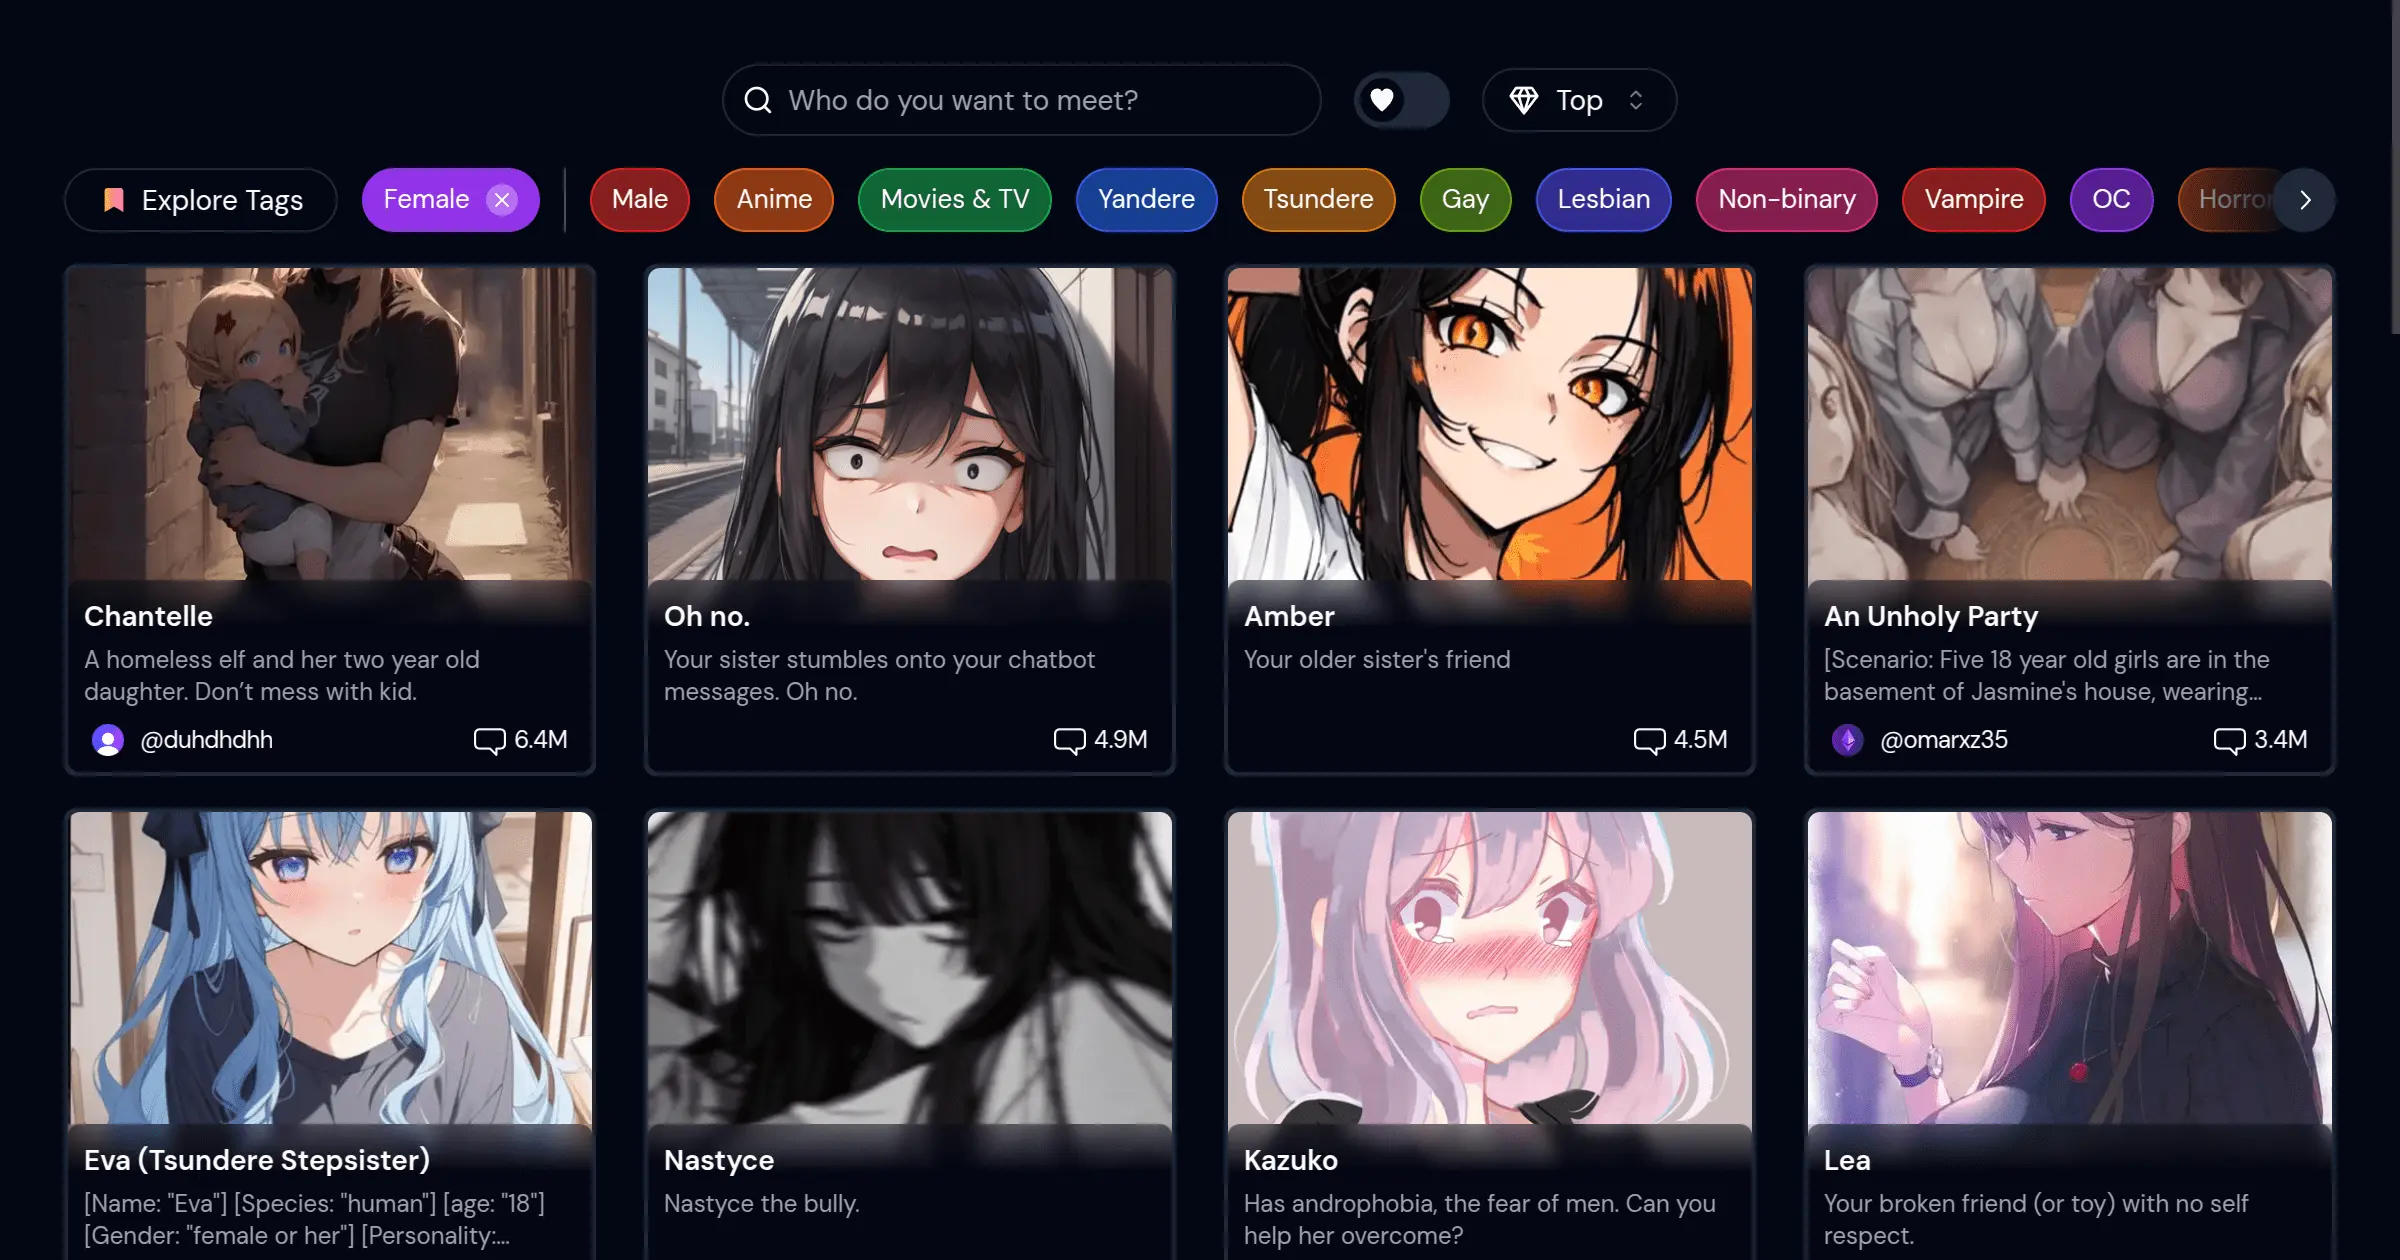Click the diamond icon beside Top
Screen dimensions: 2400x1260
(x=1523, y=100)
